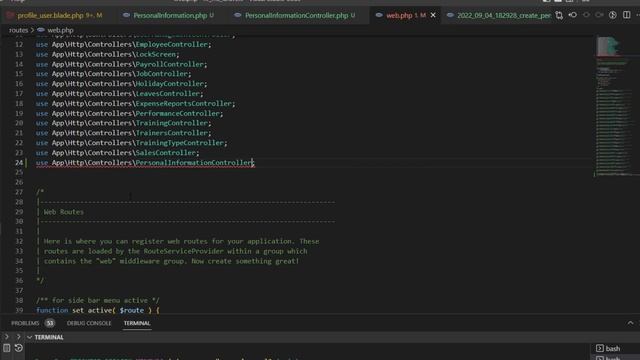Click the $route parameter on line 39
640x360 pixels.
click(x=132, y=310)
